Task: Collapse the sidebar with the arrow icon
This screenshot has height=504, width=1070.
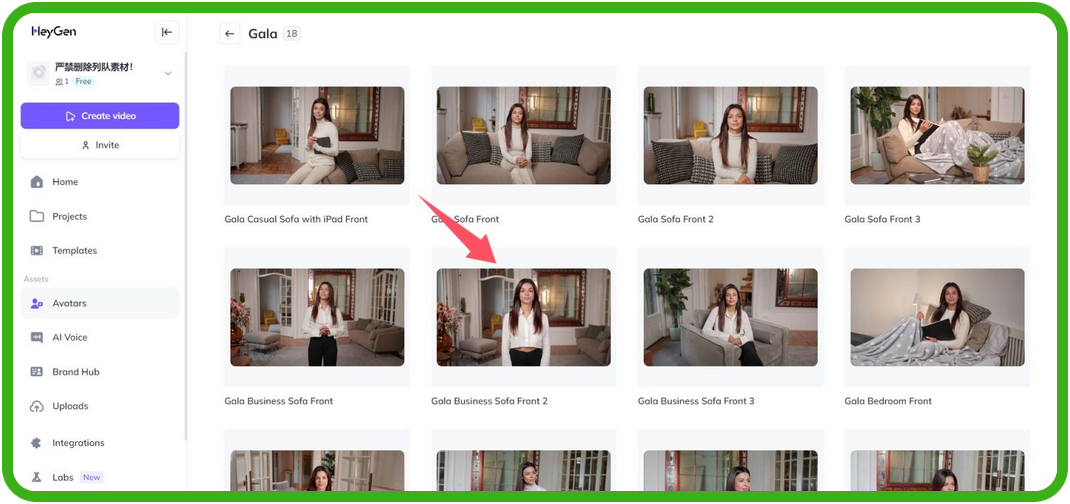Action: point(167,32)
